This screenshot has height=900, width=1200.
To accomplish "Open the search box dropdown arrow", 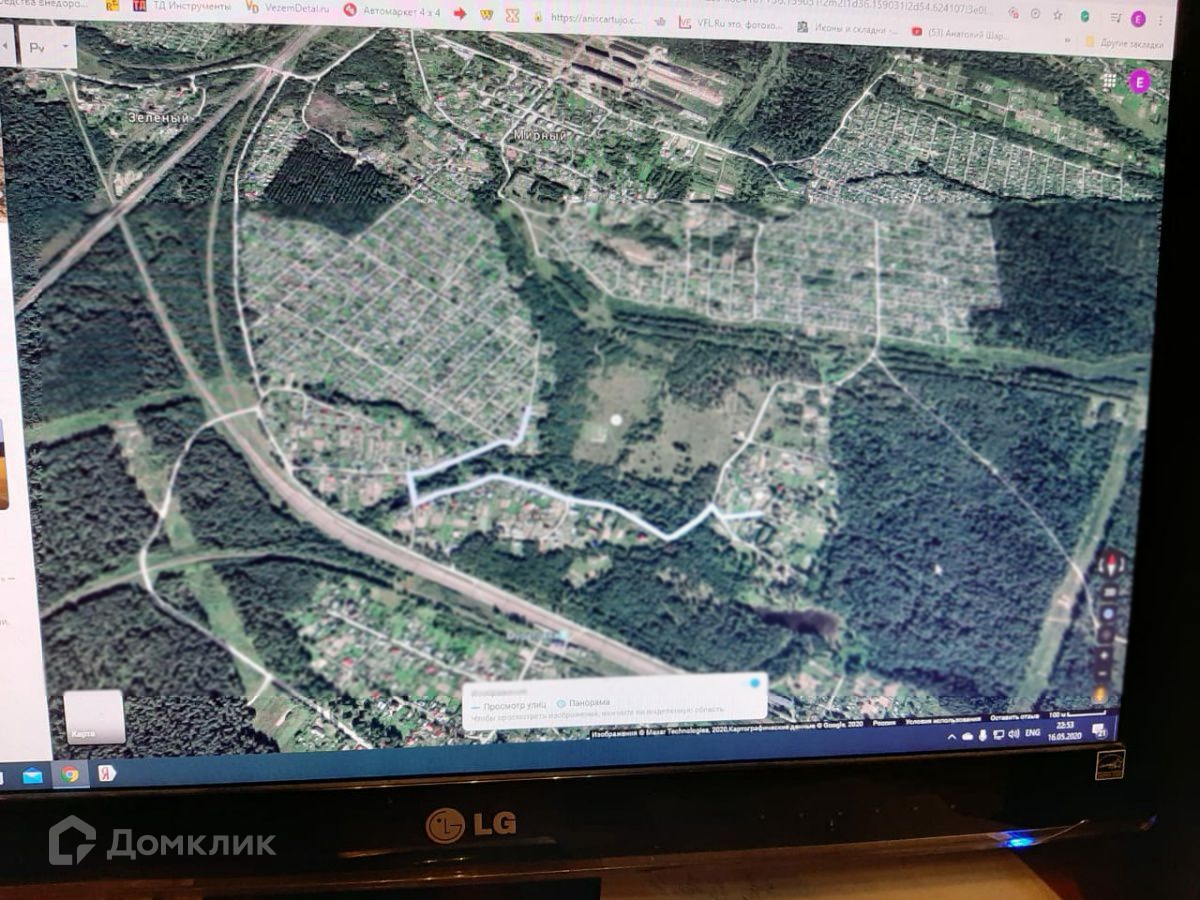I will point(65,46).
